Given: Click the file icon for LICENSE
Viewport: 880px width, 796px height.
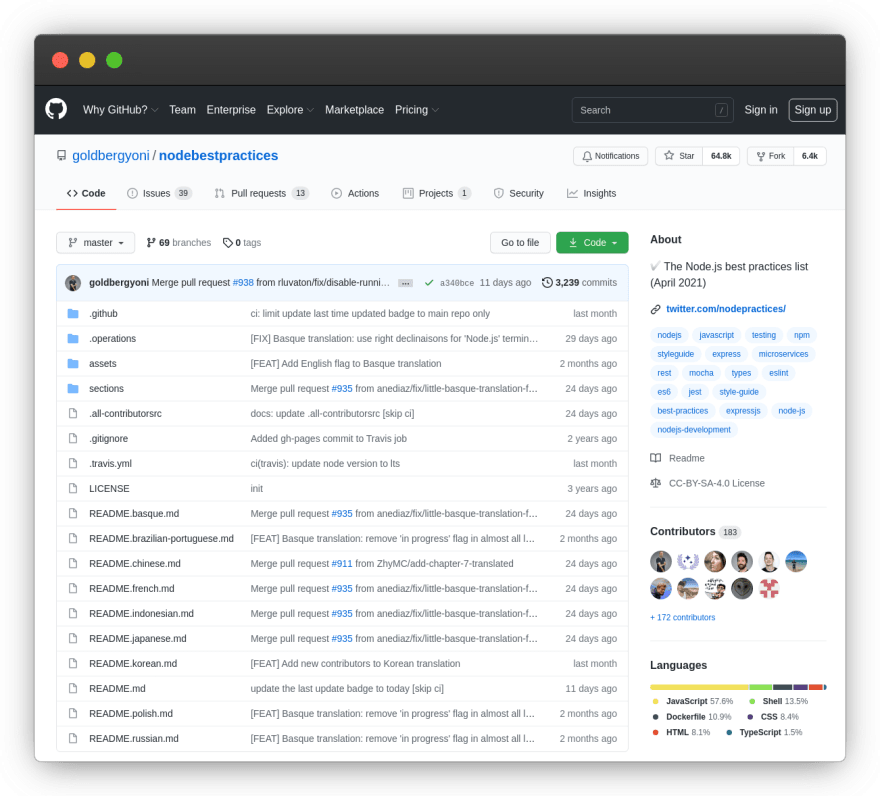Looking at the screenshot, I should pos(73,488).
